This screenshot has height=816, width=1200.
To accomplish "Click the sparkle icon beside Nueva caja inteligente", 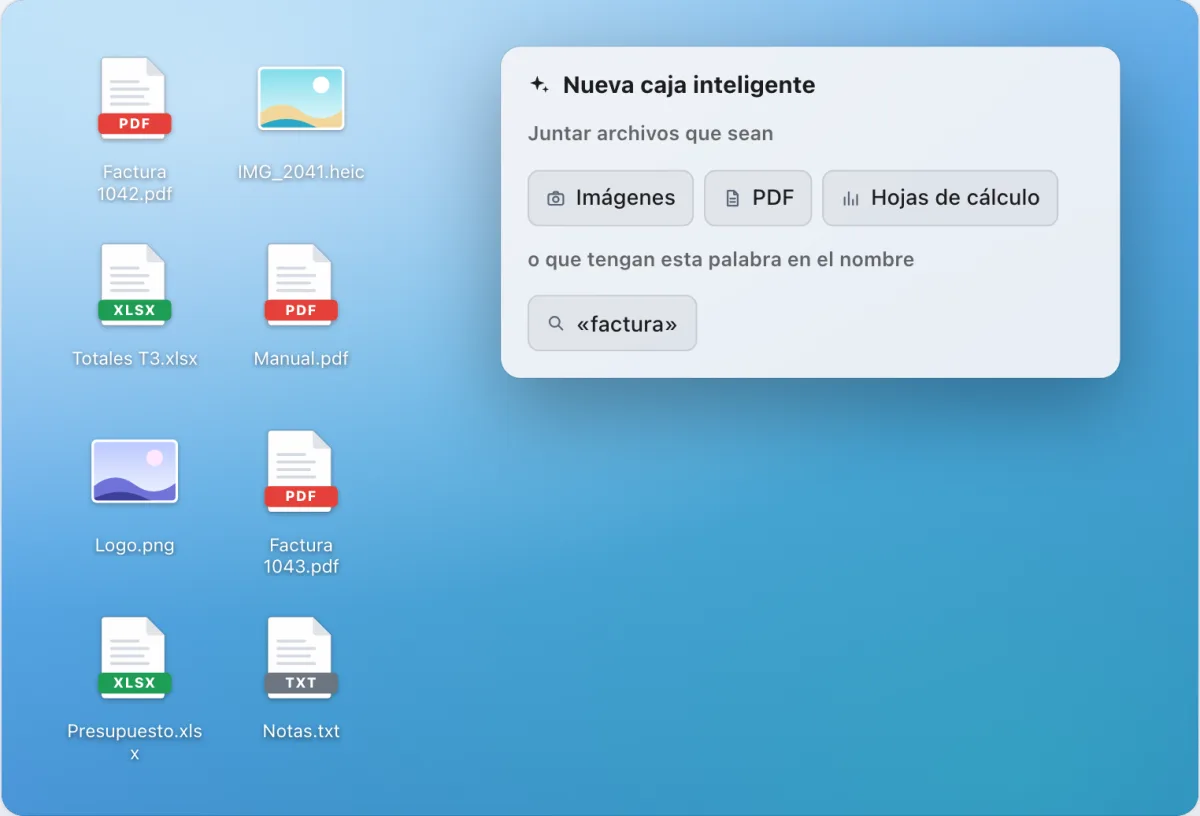I will [x=539, y=85].
